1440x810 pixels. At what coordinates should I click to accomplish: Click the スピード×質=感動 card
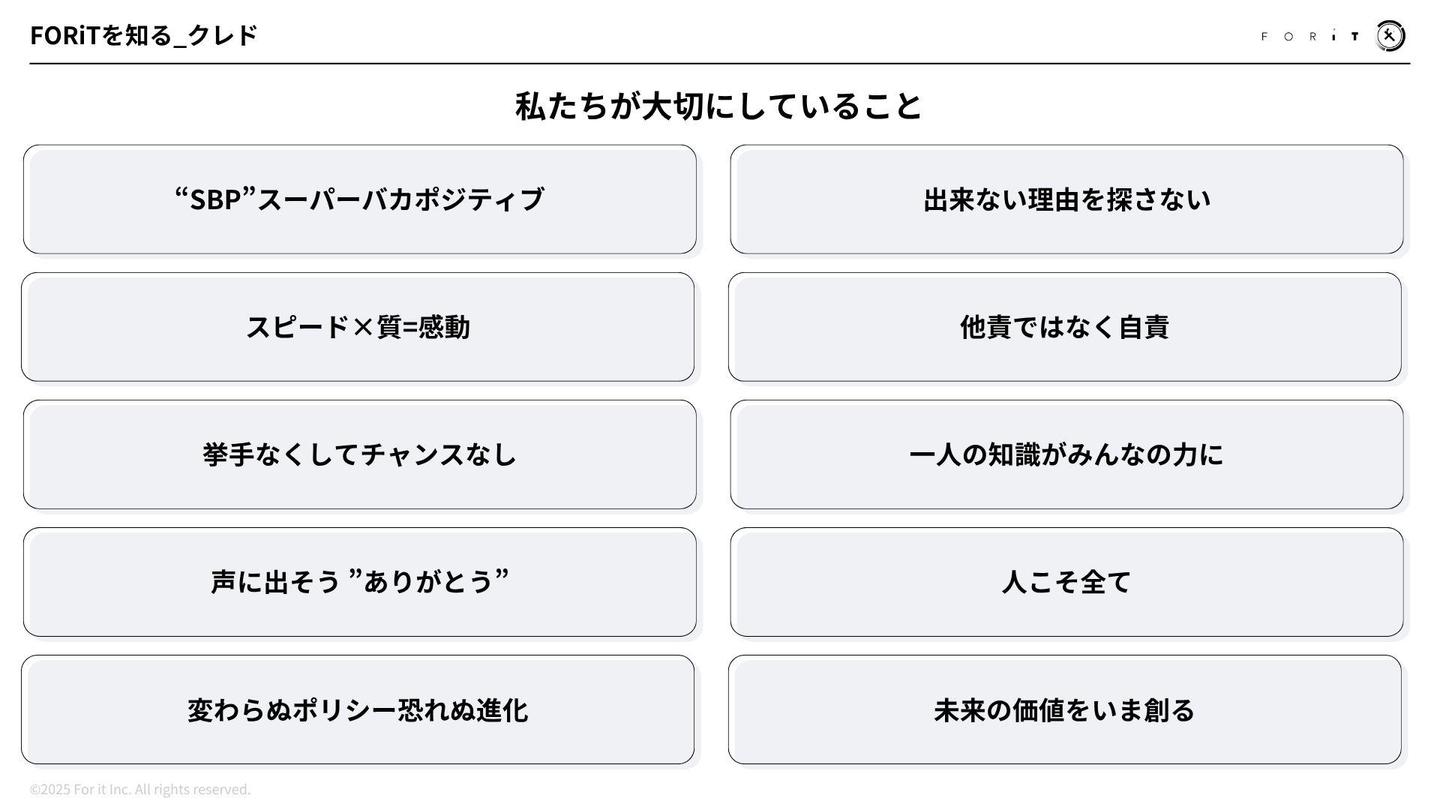(x=358, y=327)
